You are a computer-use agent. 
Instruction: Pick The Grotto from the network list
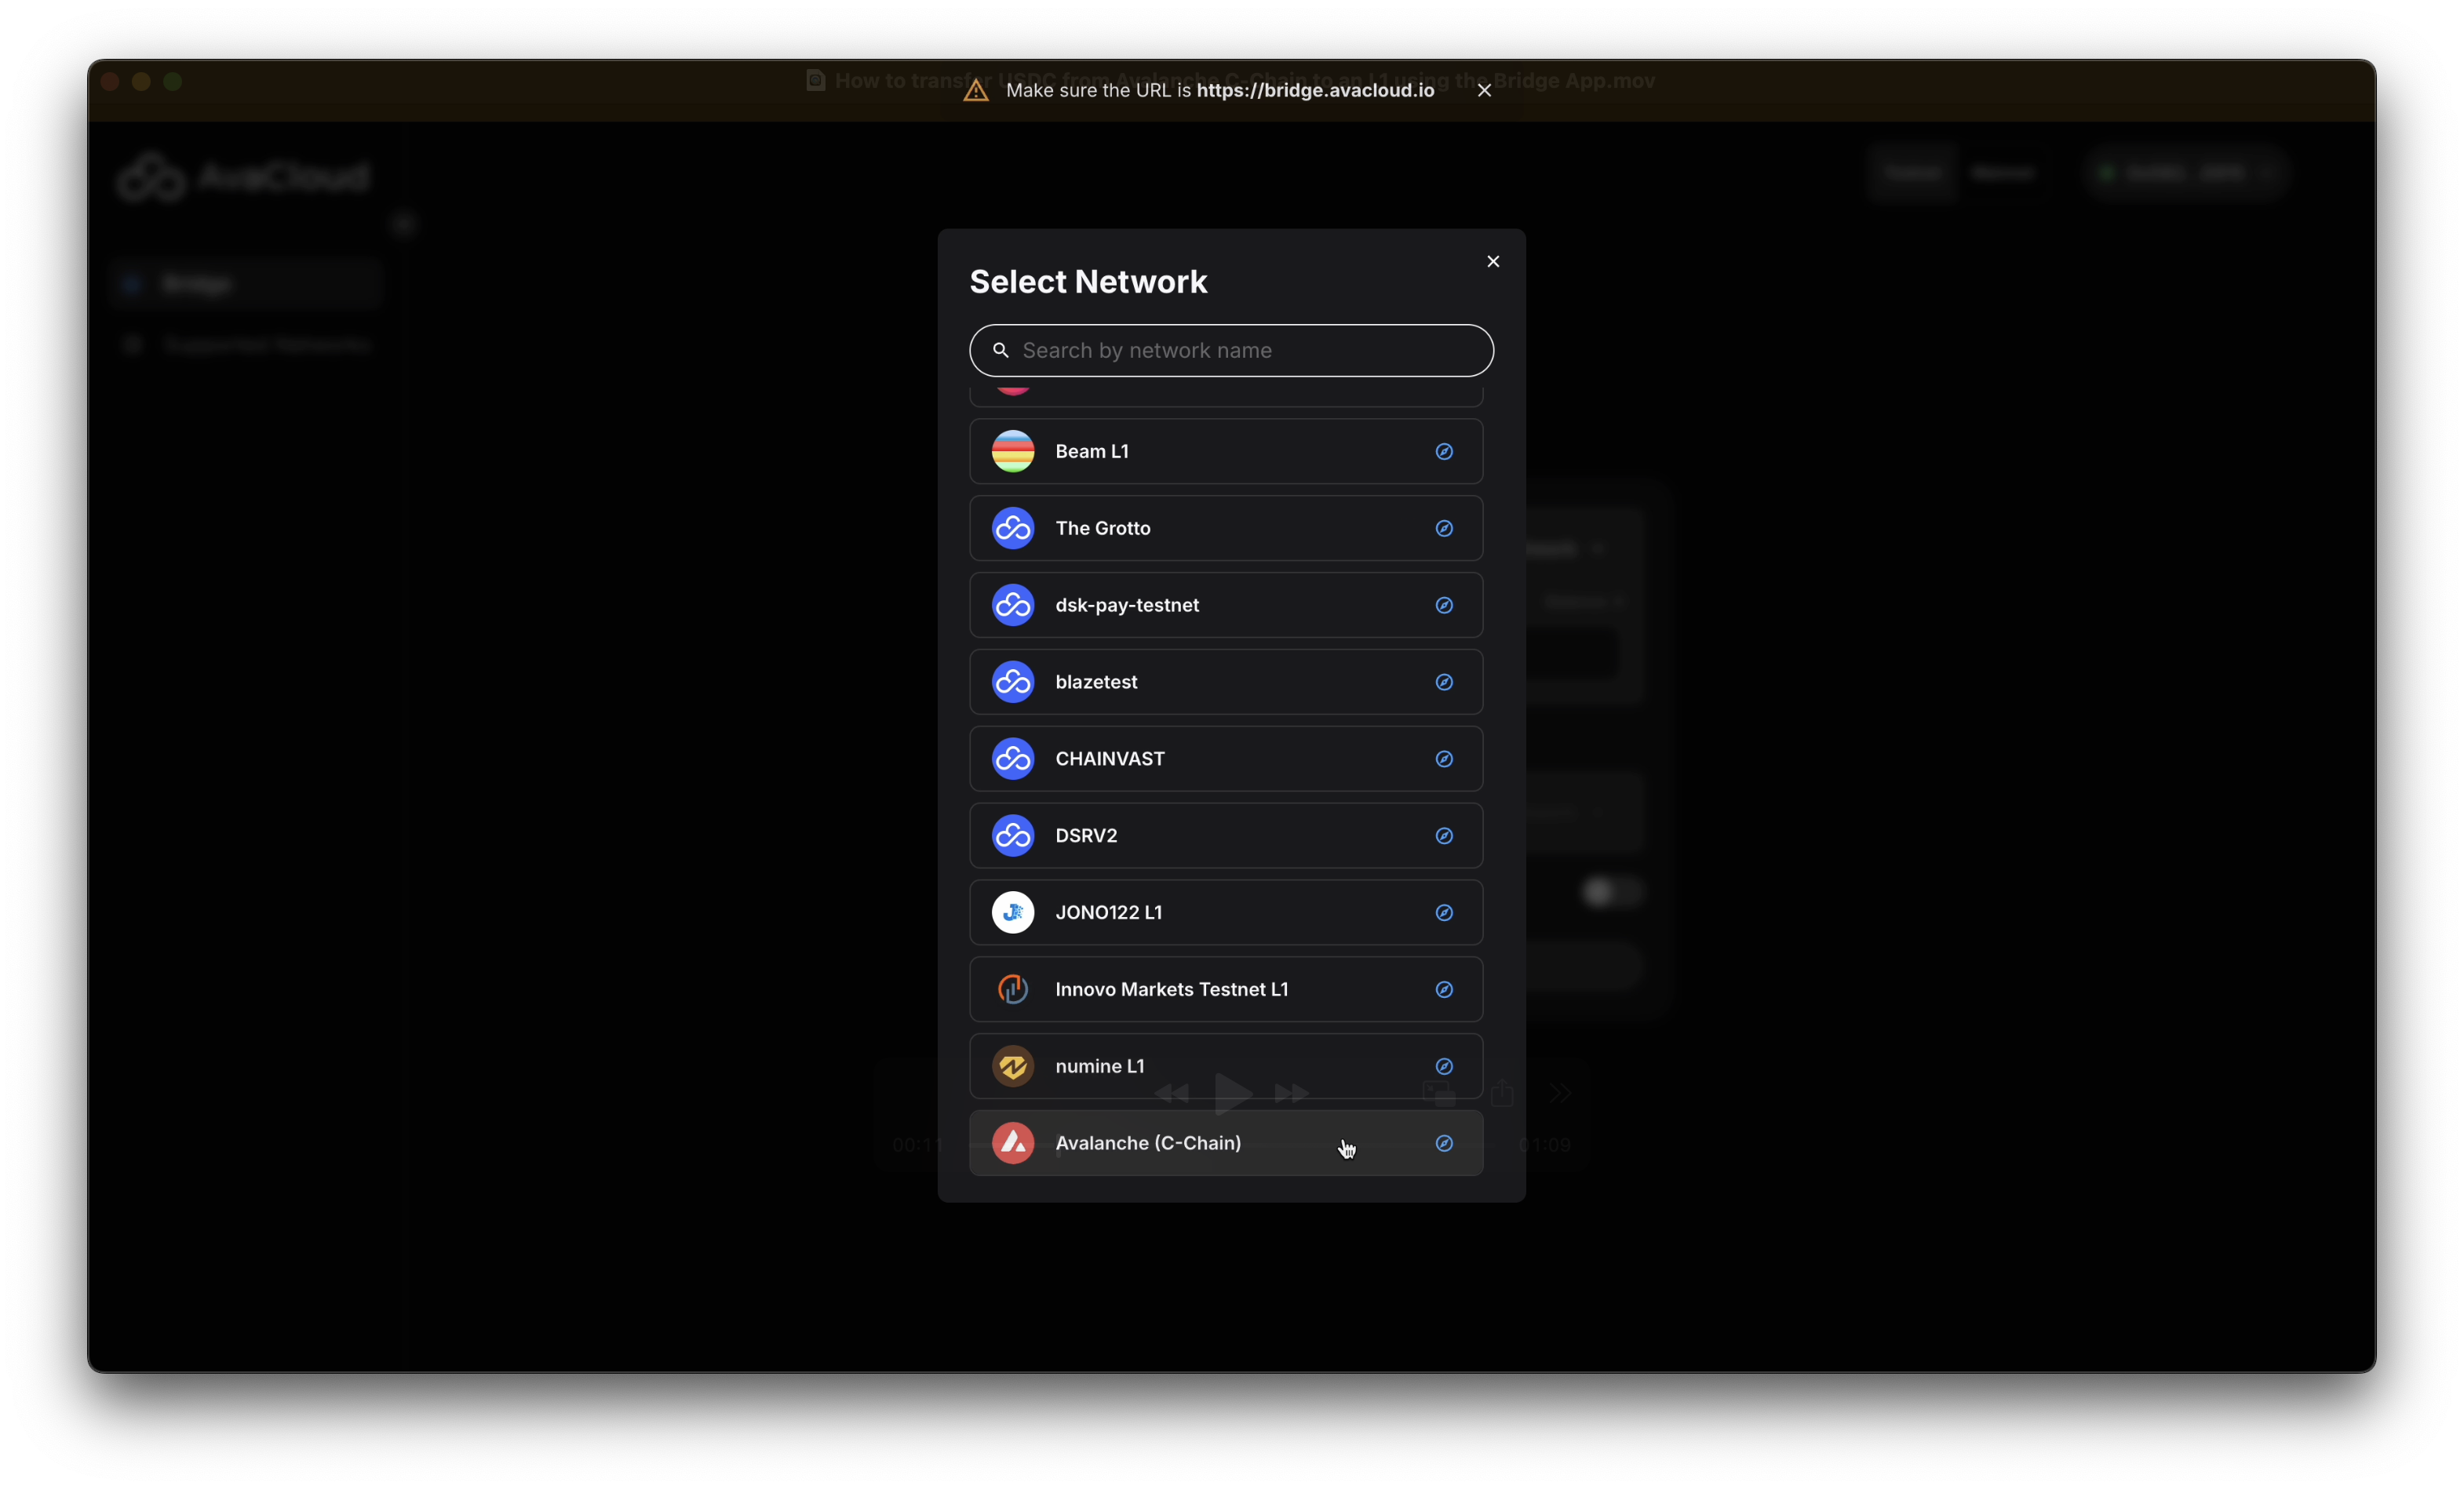[x=1102, y=528]
